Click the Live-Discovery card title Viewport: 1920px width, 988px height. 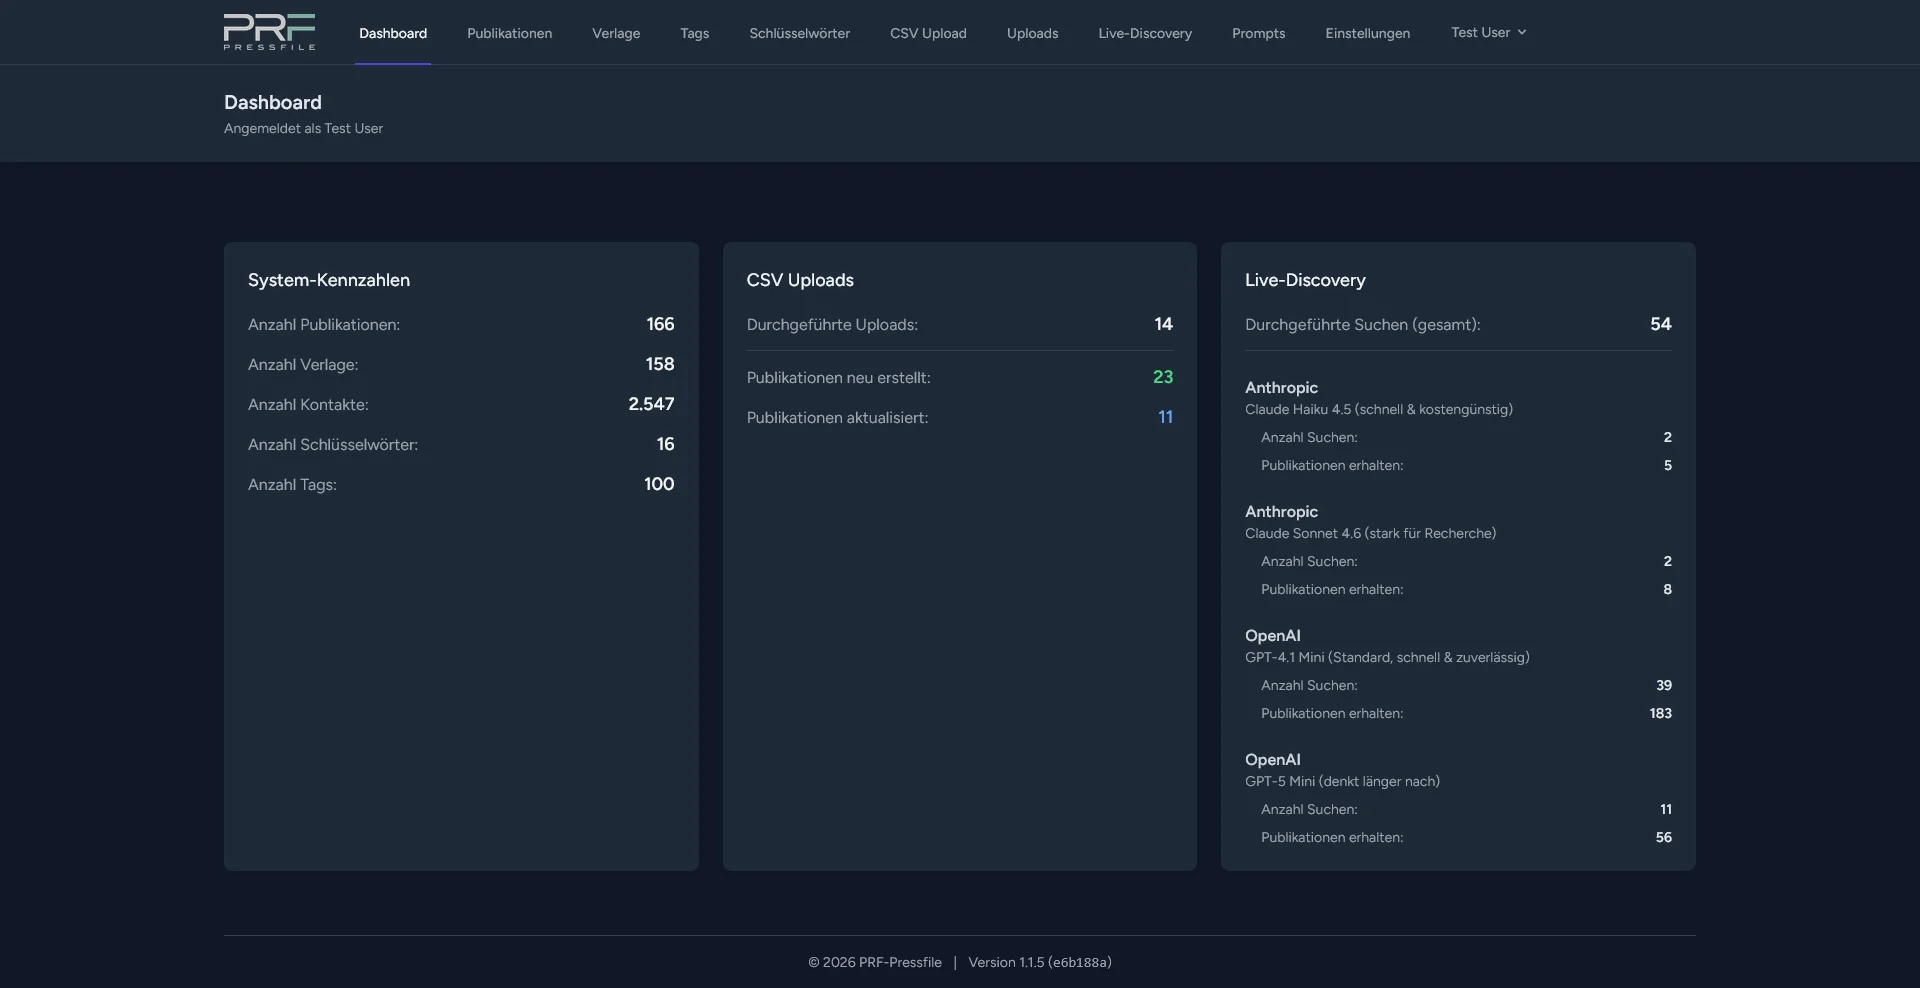[x=1305, y=280]
